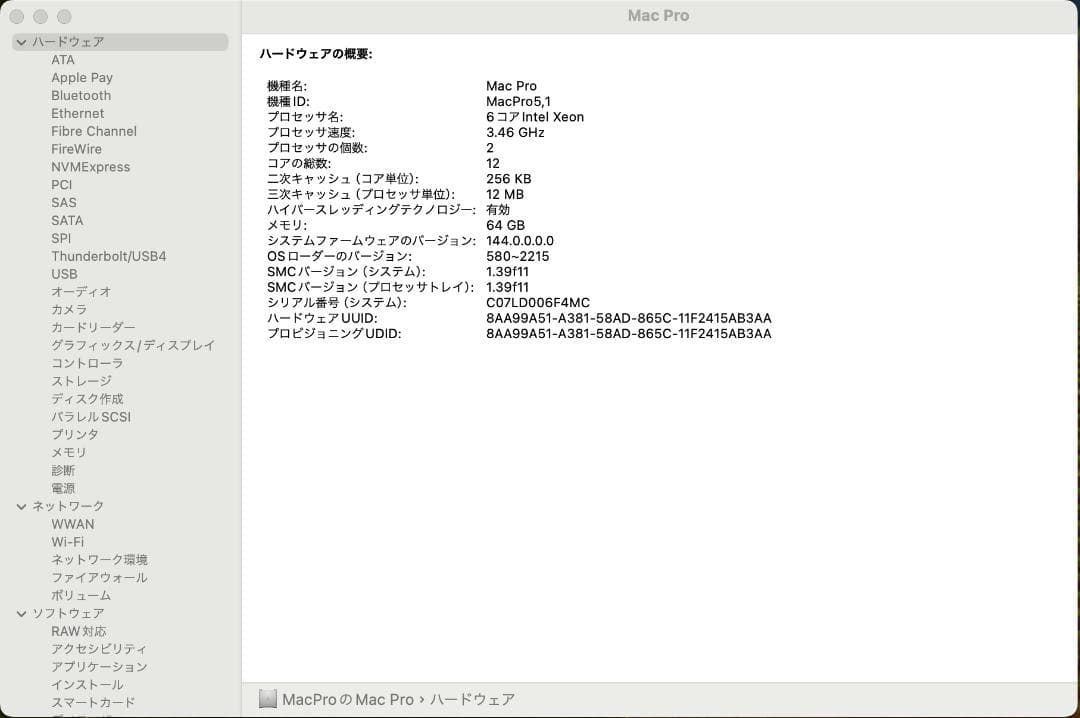Select the ソフトウェア sidebar heading
Image resolution: width=1080 pixels, height=718 pixels.
(68, 614)
